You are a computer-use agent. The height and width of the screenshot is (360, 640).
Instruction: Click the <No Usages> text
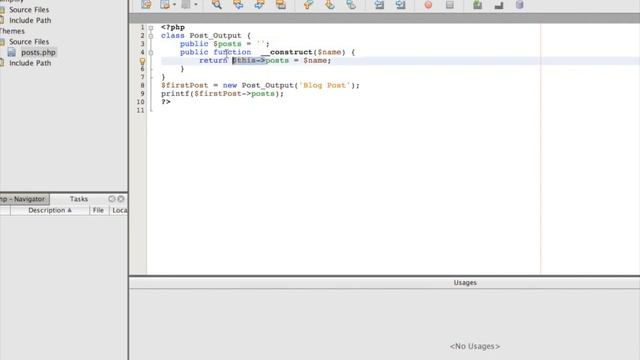pyautogui.click(x=475, y=346)
